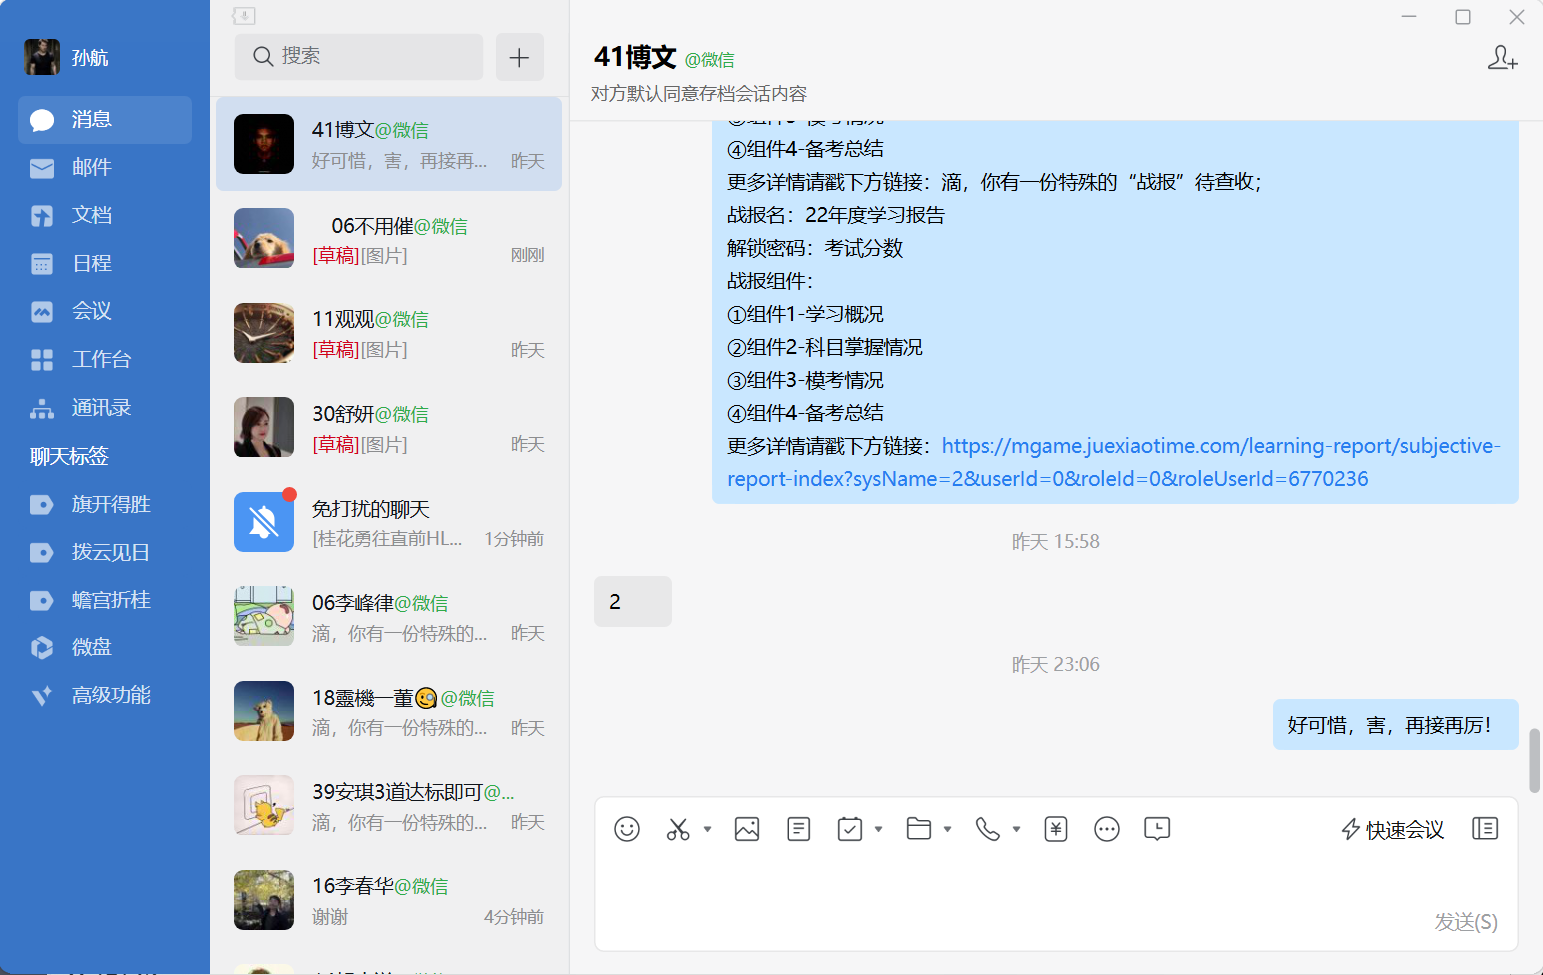Toggle the side panel icon beside 快速会议
The width and height of the screenshot is (1543, 975).
(x=1485, y=829)
